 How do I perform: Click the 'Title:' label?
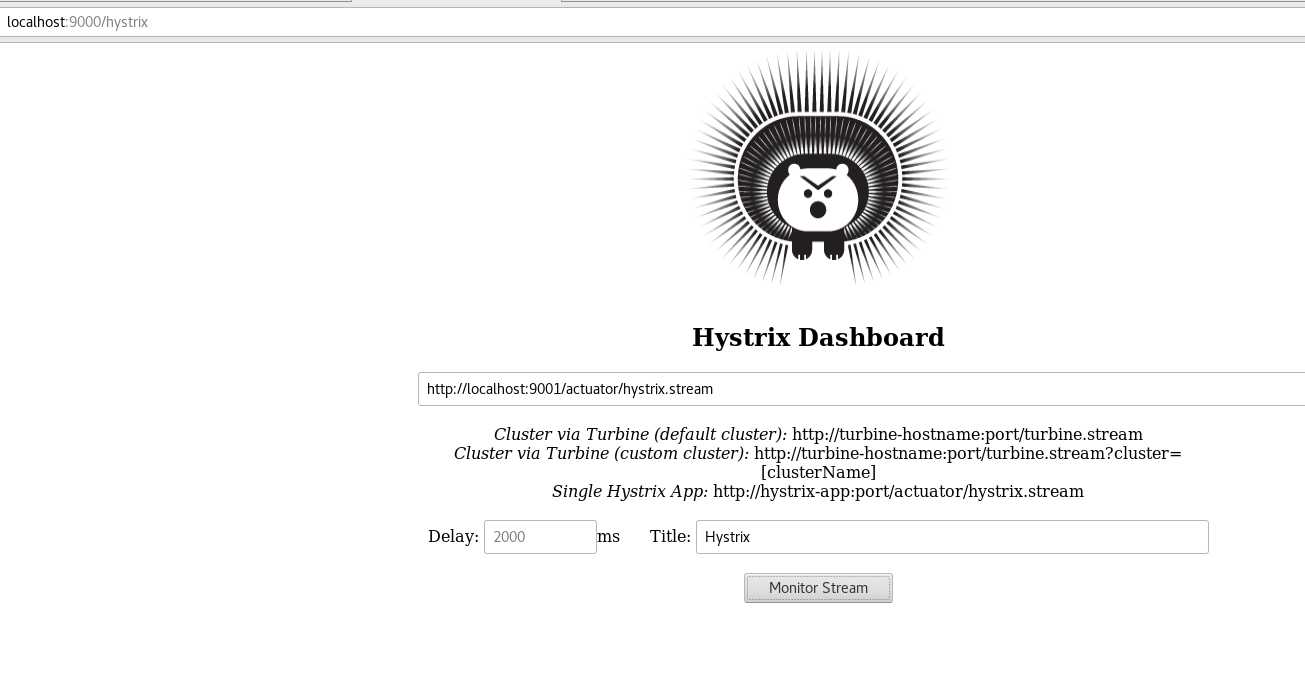[670, 537]
